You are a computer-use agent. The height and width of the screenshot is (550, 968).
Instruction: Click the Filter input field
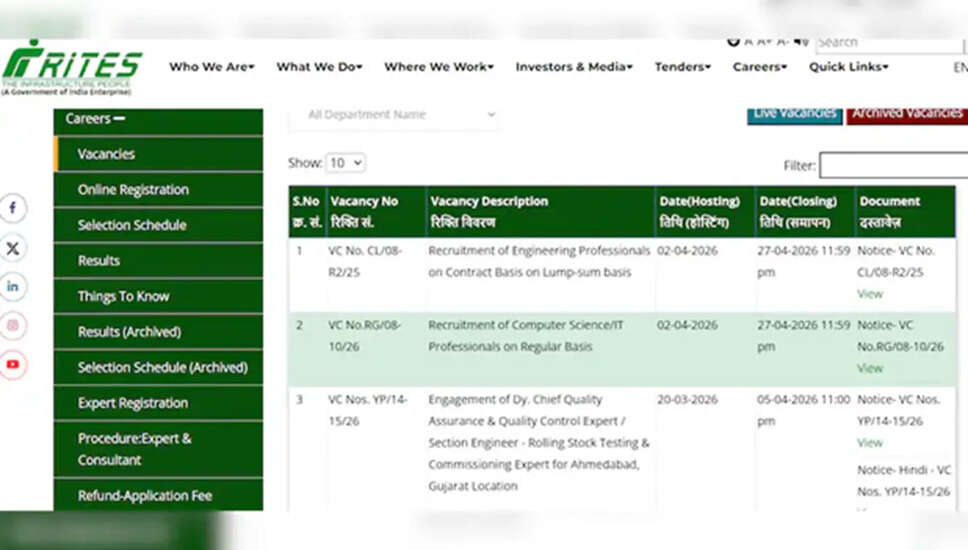(x=893, y=165)
